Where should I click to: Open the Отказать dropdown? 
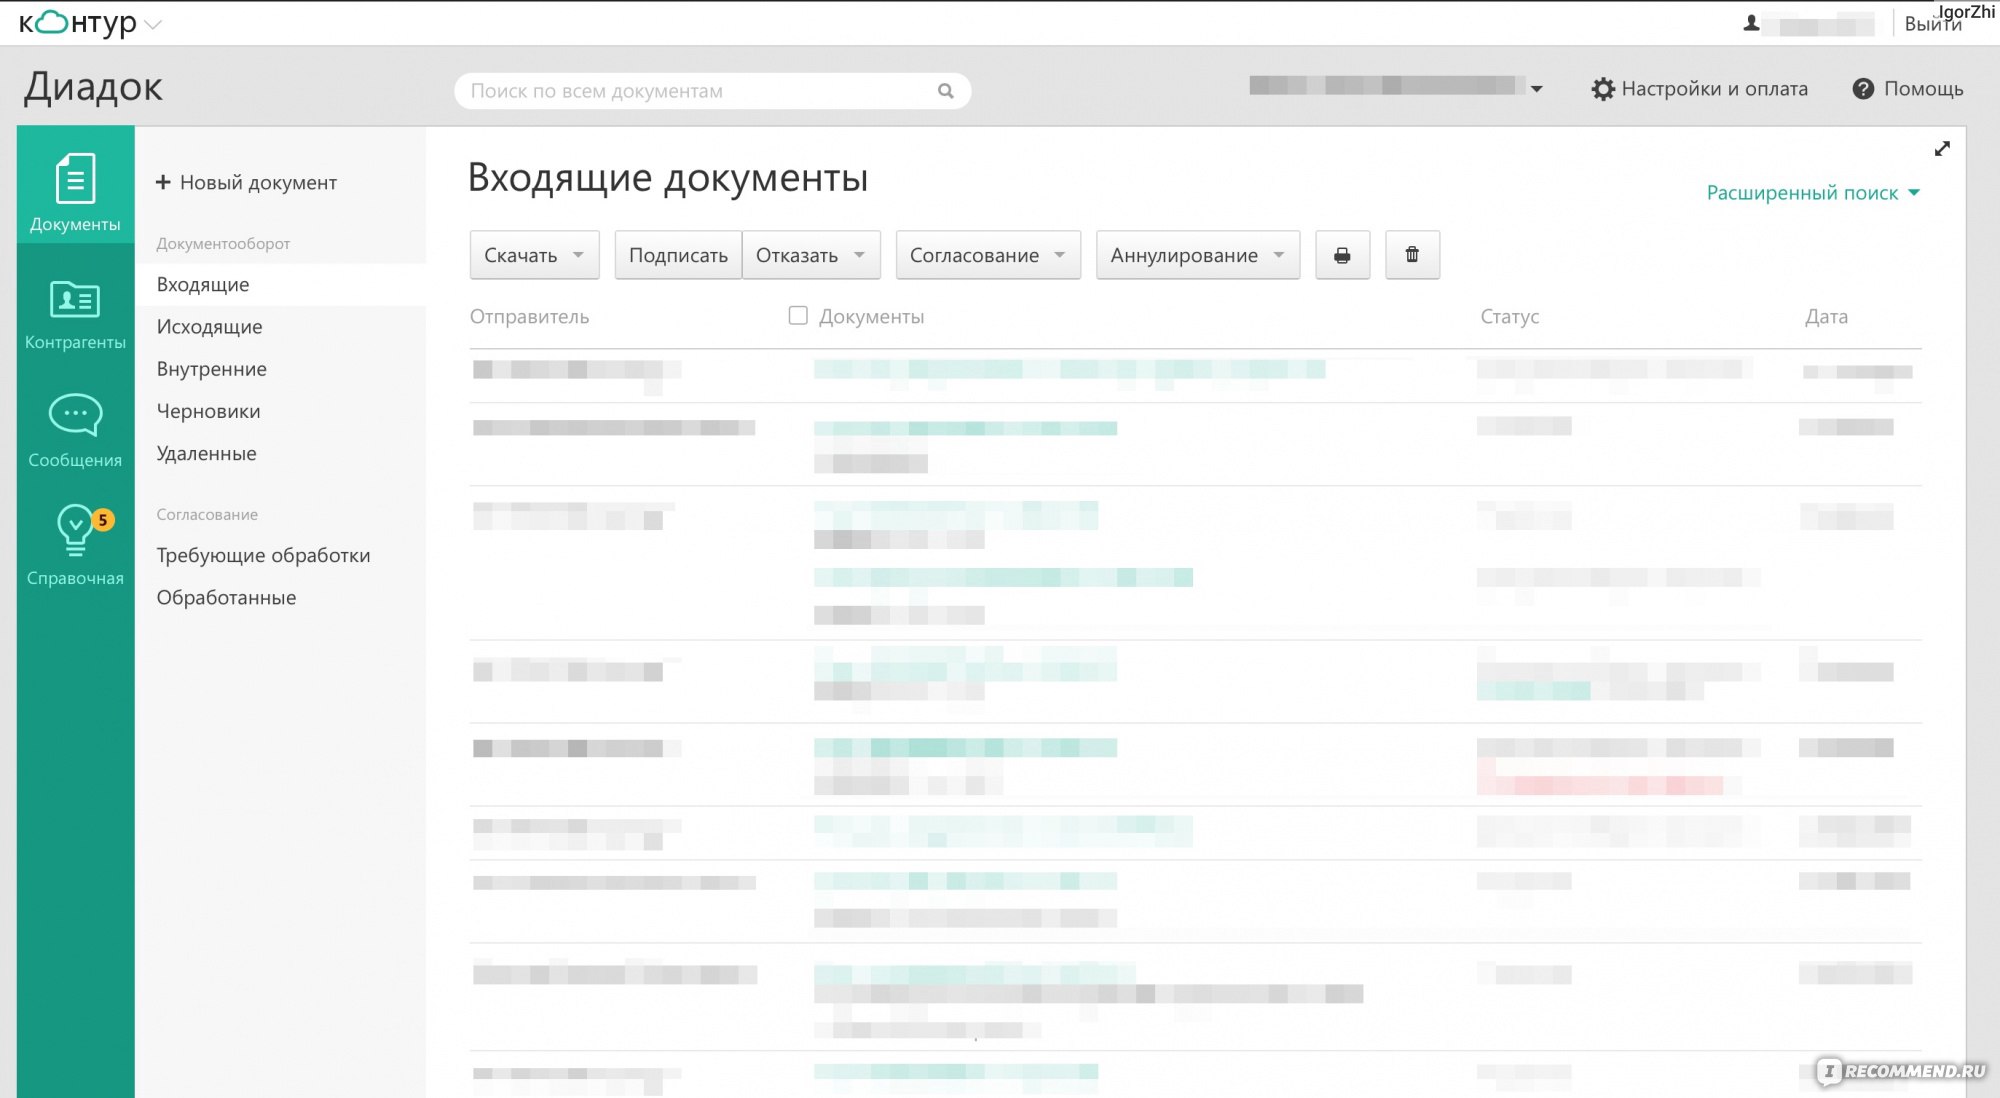[x=811, y=255]
